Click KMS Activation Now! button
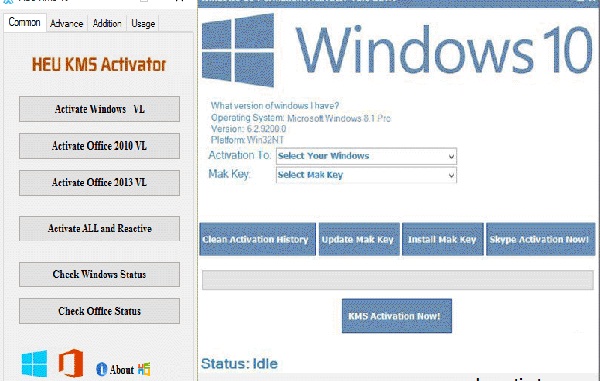Viewport: 600px width, 381px height. [x=397, y=316]
